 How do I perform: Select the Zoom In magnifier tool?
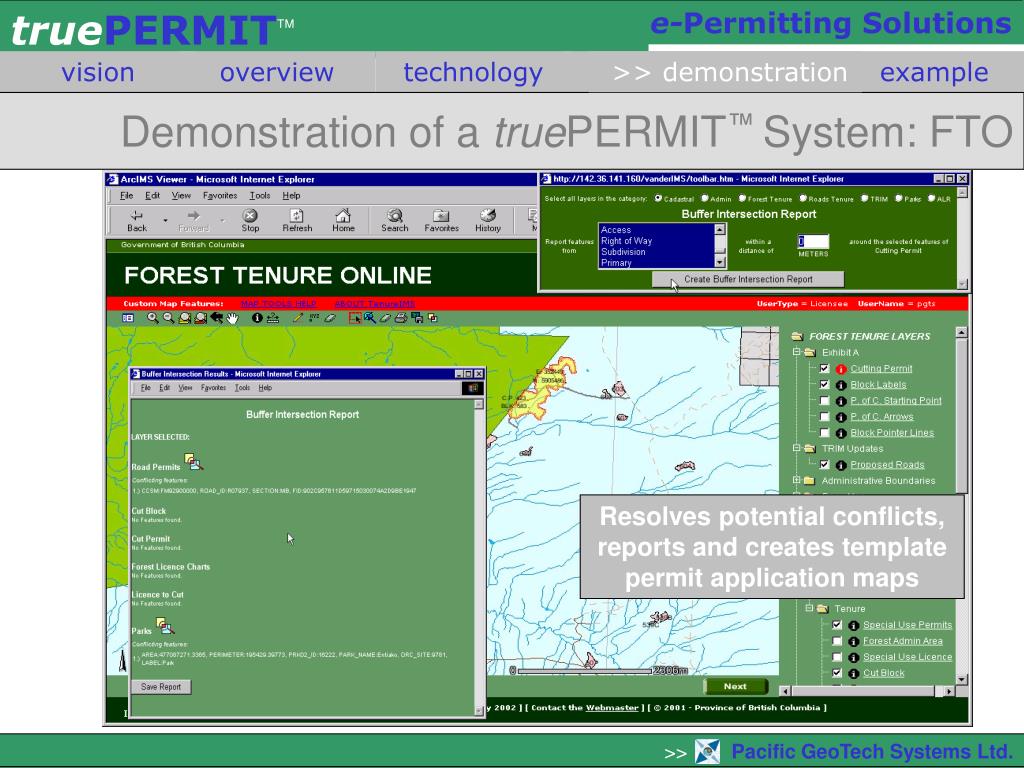[x=152, y=318]
